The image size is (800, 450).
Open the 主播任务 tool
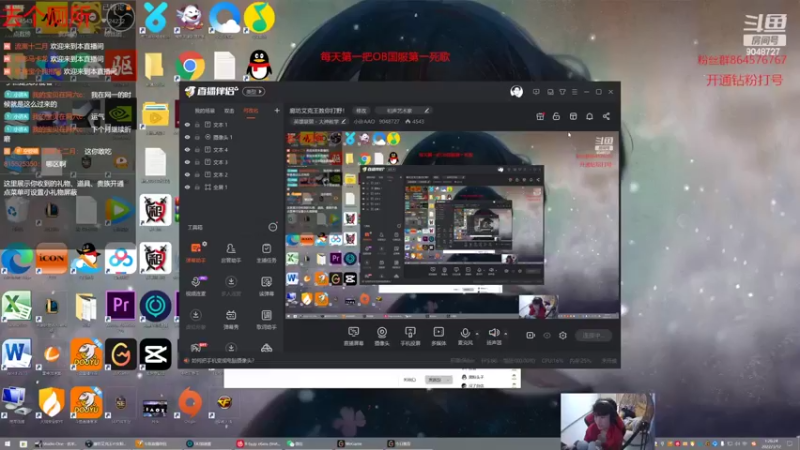266,252
